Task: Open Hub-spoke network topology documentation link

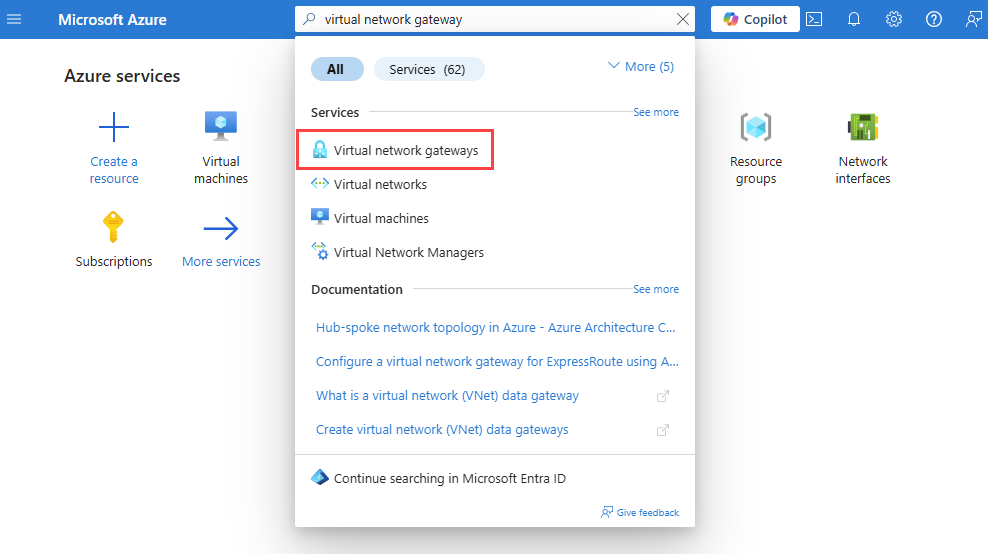Action: click(495, 328)
